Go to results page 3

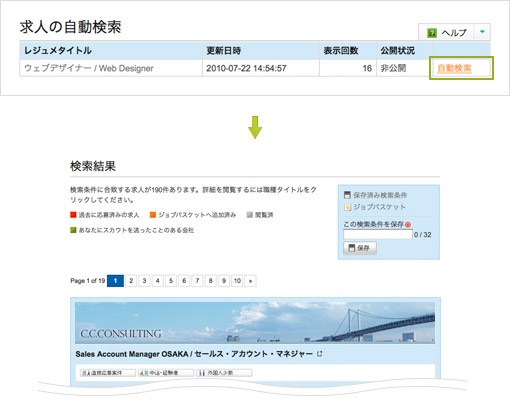(144, 281)
